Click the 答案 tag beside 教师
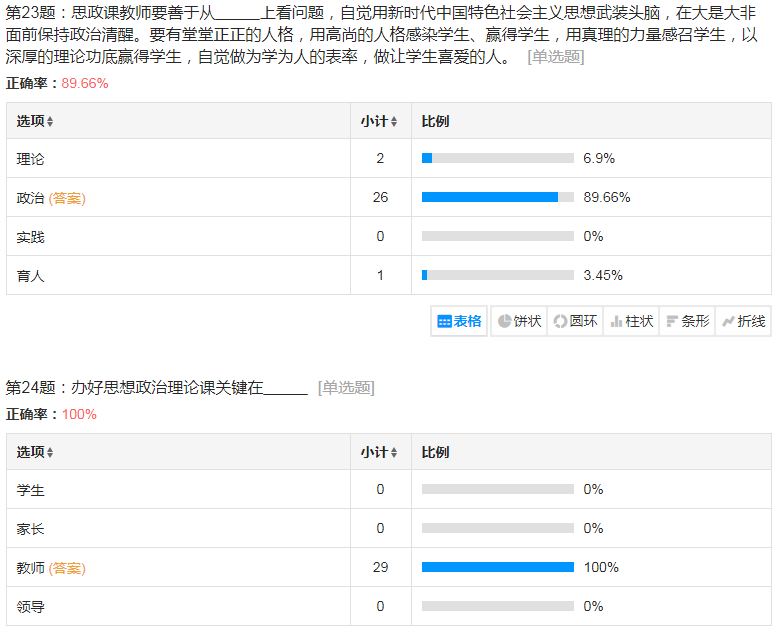 pos(67,568)
